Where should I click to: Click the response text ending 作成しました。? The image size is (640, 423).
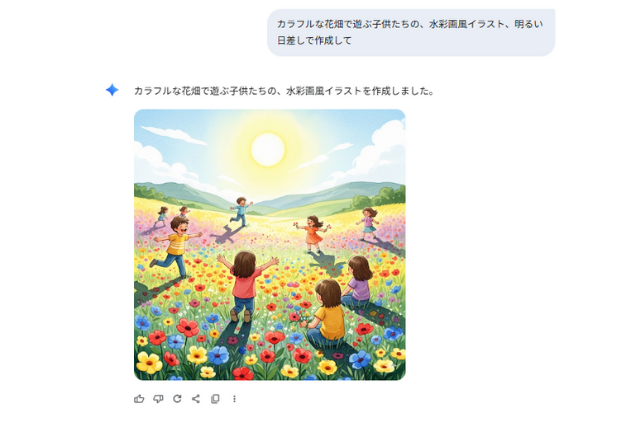[x=284, y=91]
